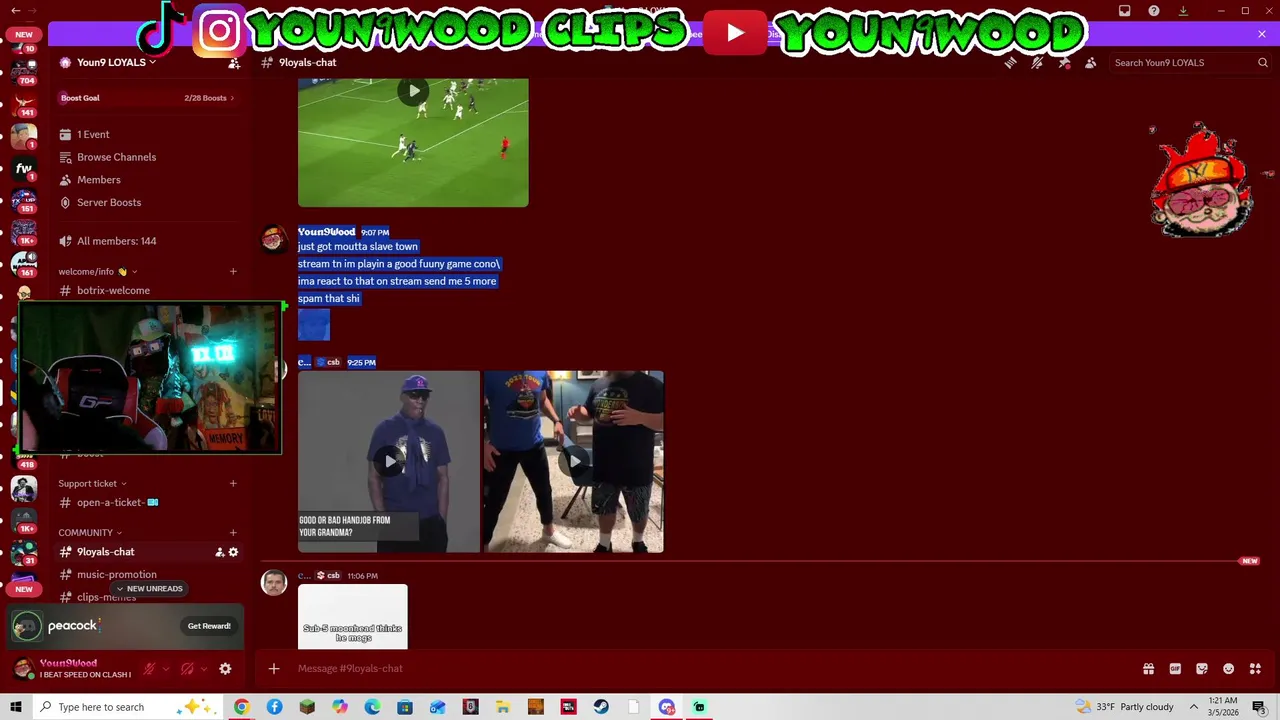Open the Members item

tap(147, 180)
